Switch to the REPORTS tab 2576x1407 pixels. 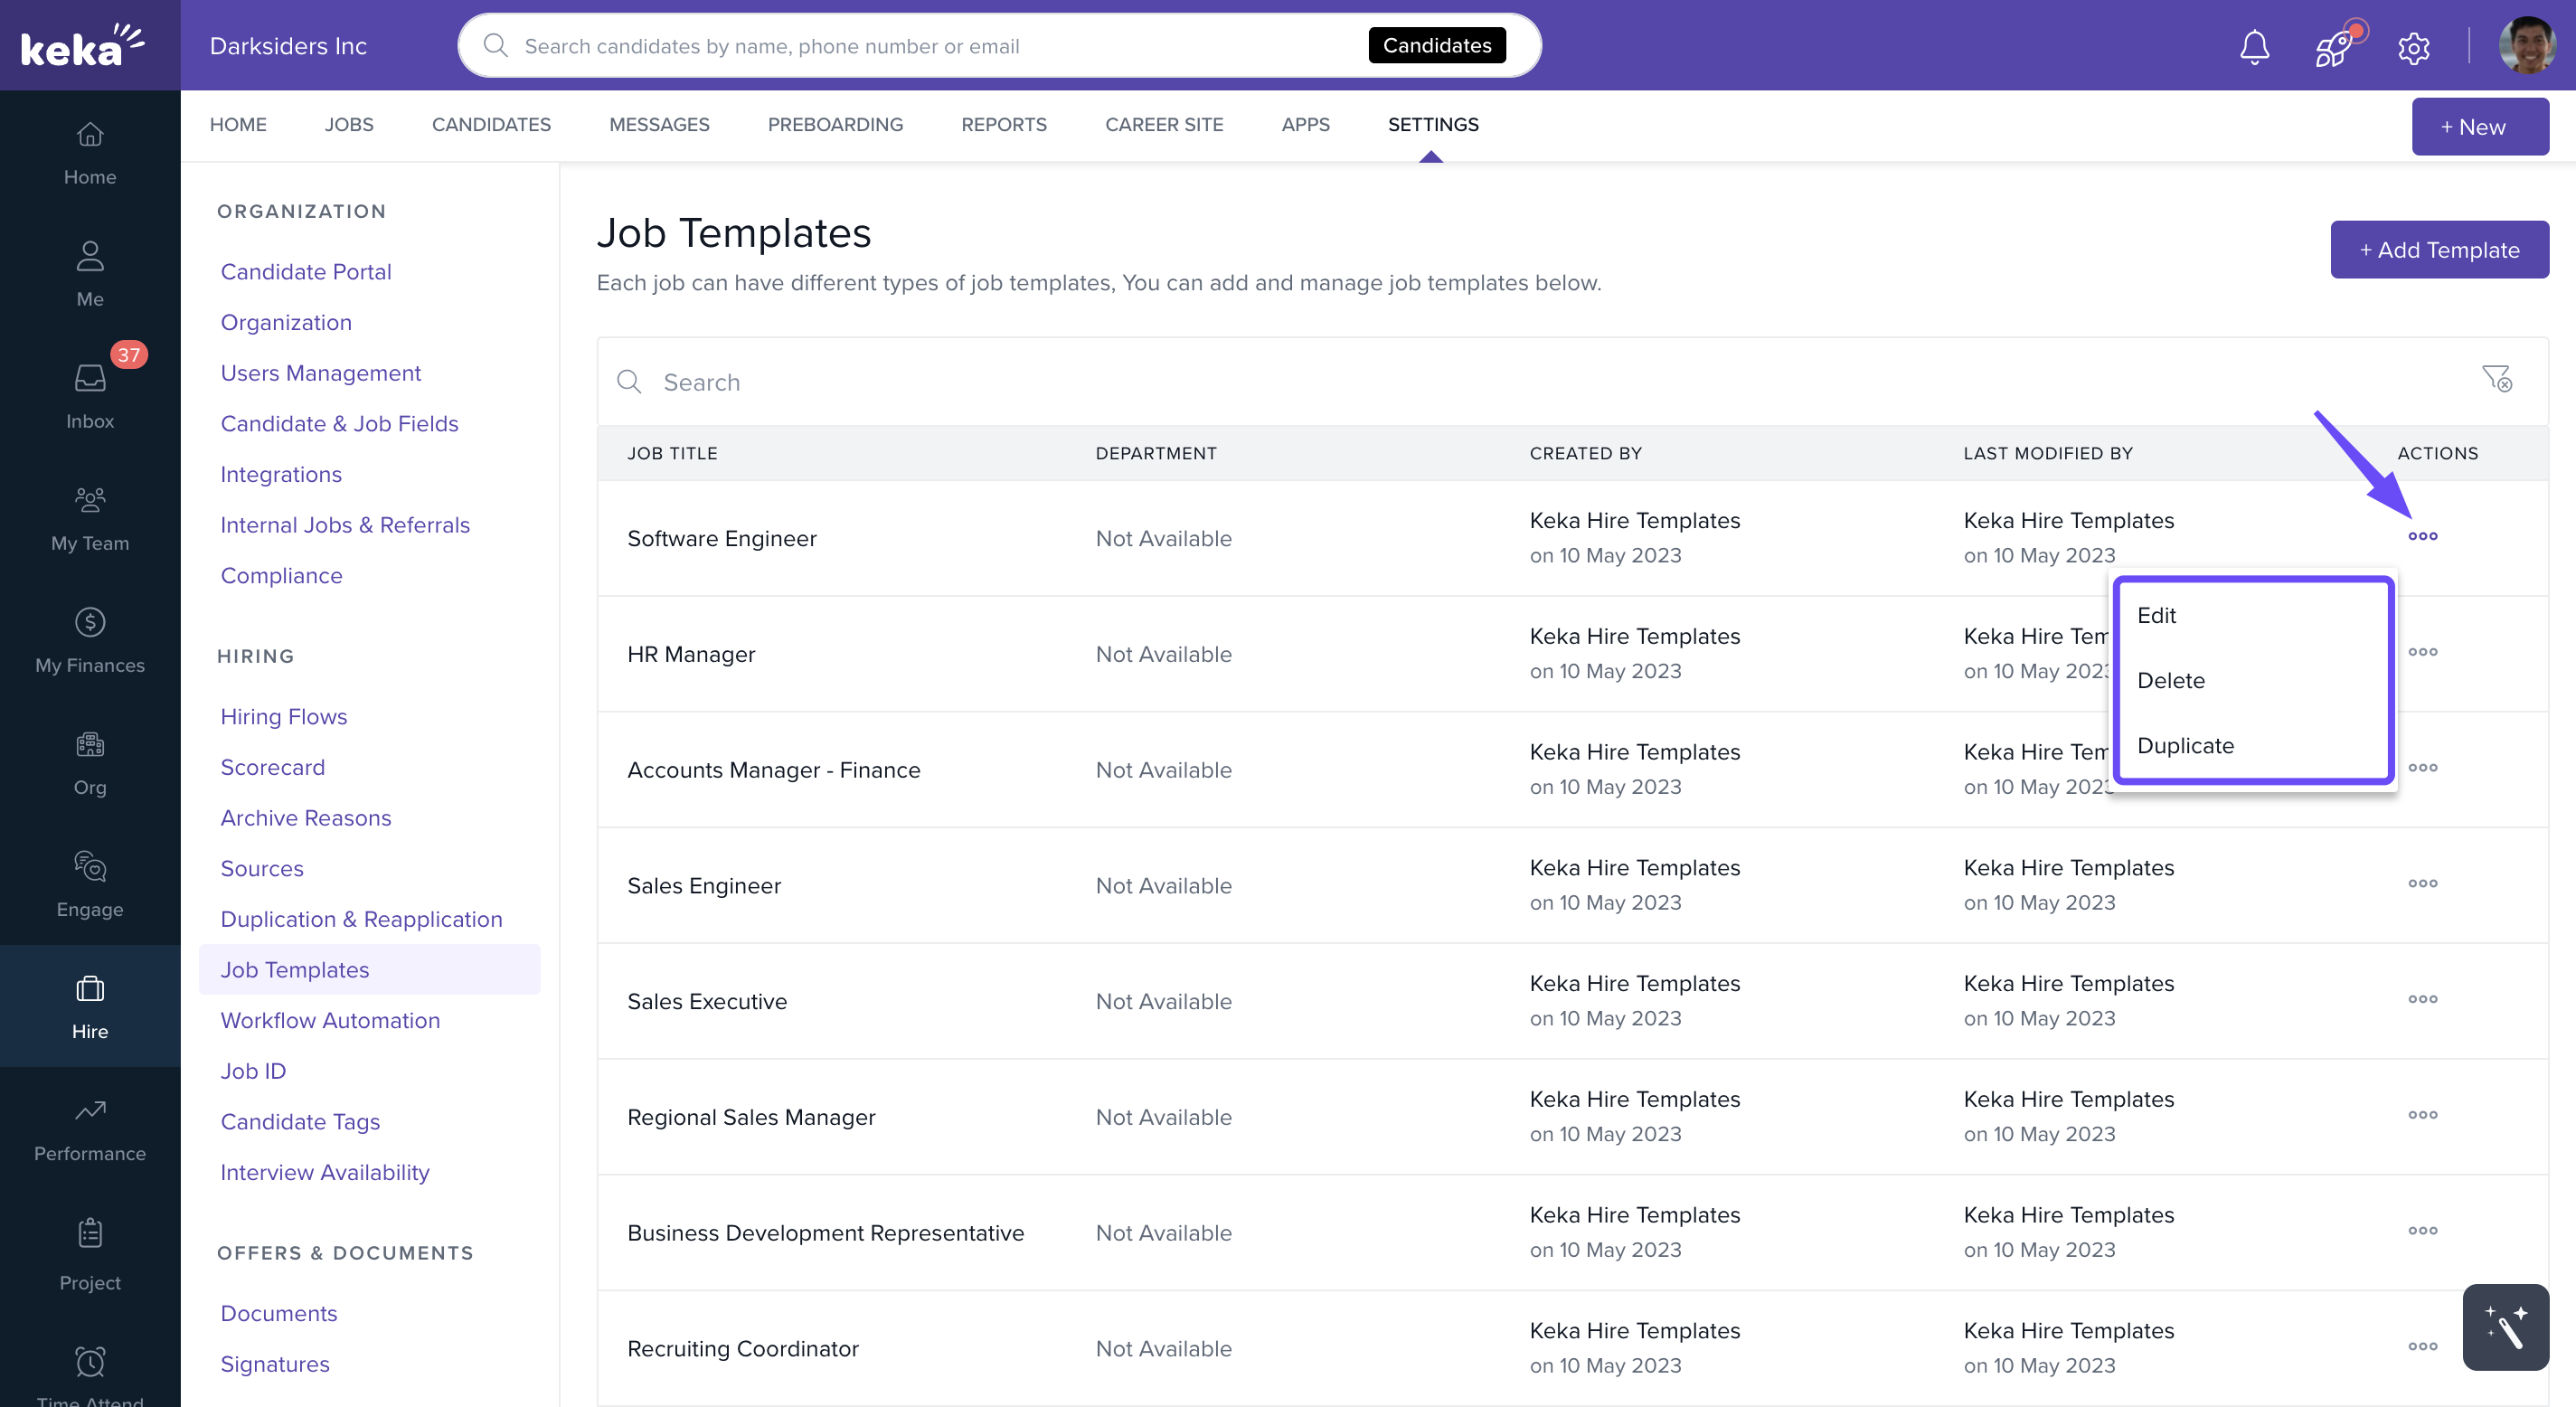click(x=1003, y=124)
